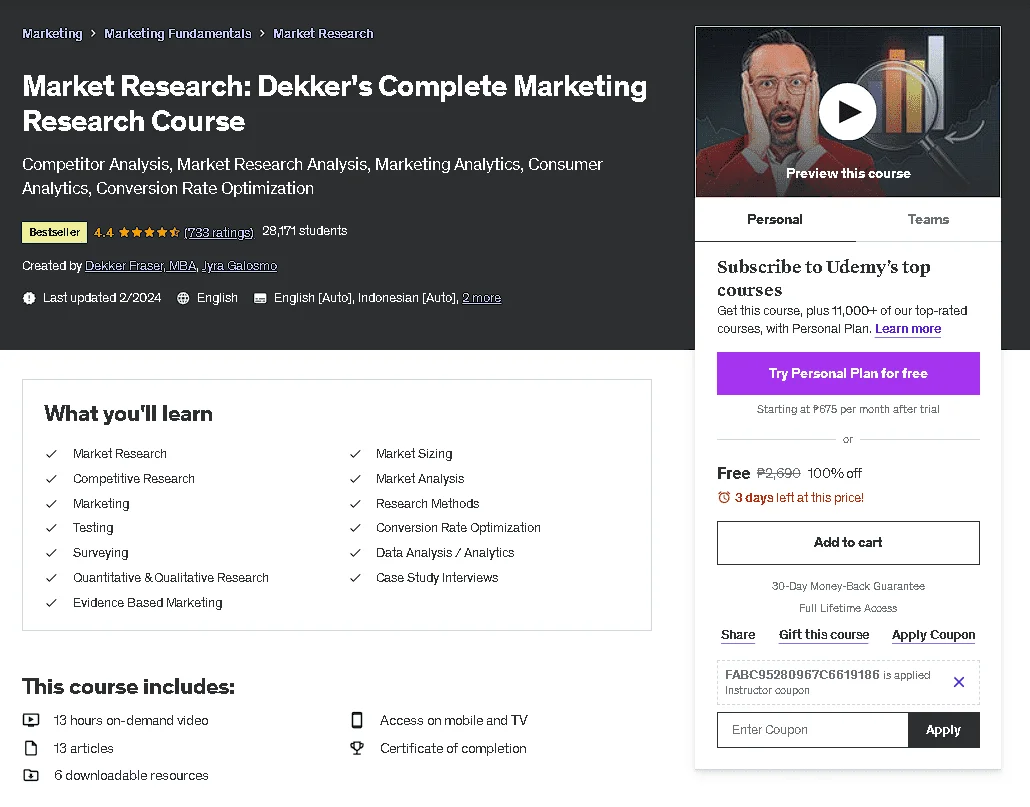Click the course preview thumbnail image
The width and height of the screenshot is (1030, 807).
tap(847, 112)
